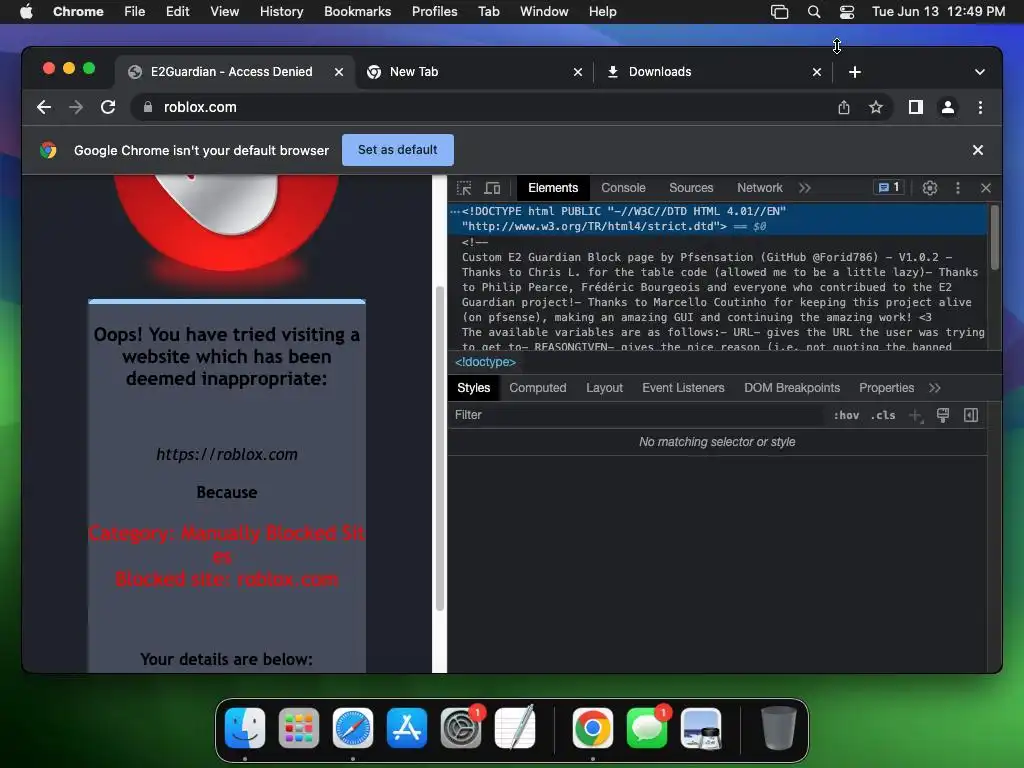Image resolution: width=1024 pixels, height=768 pixels.
Task: Switch to the Console tab
Action: [x=623, y=188]
